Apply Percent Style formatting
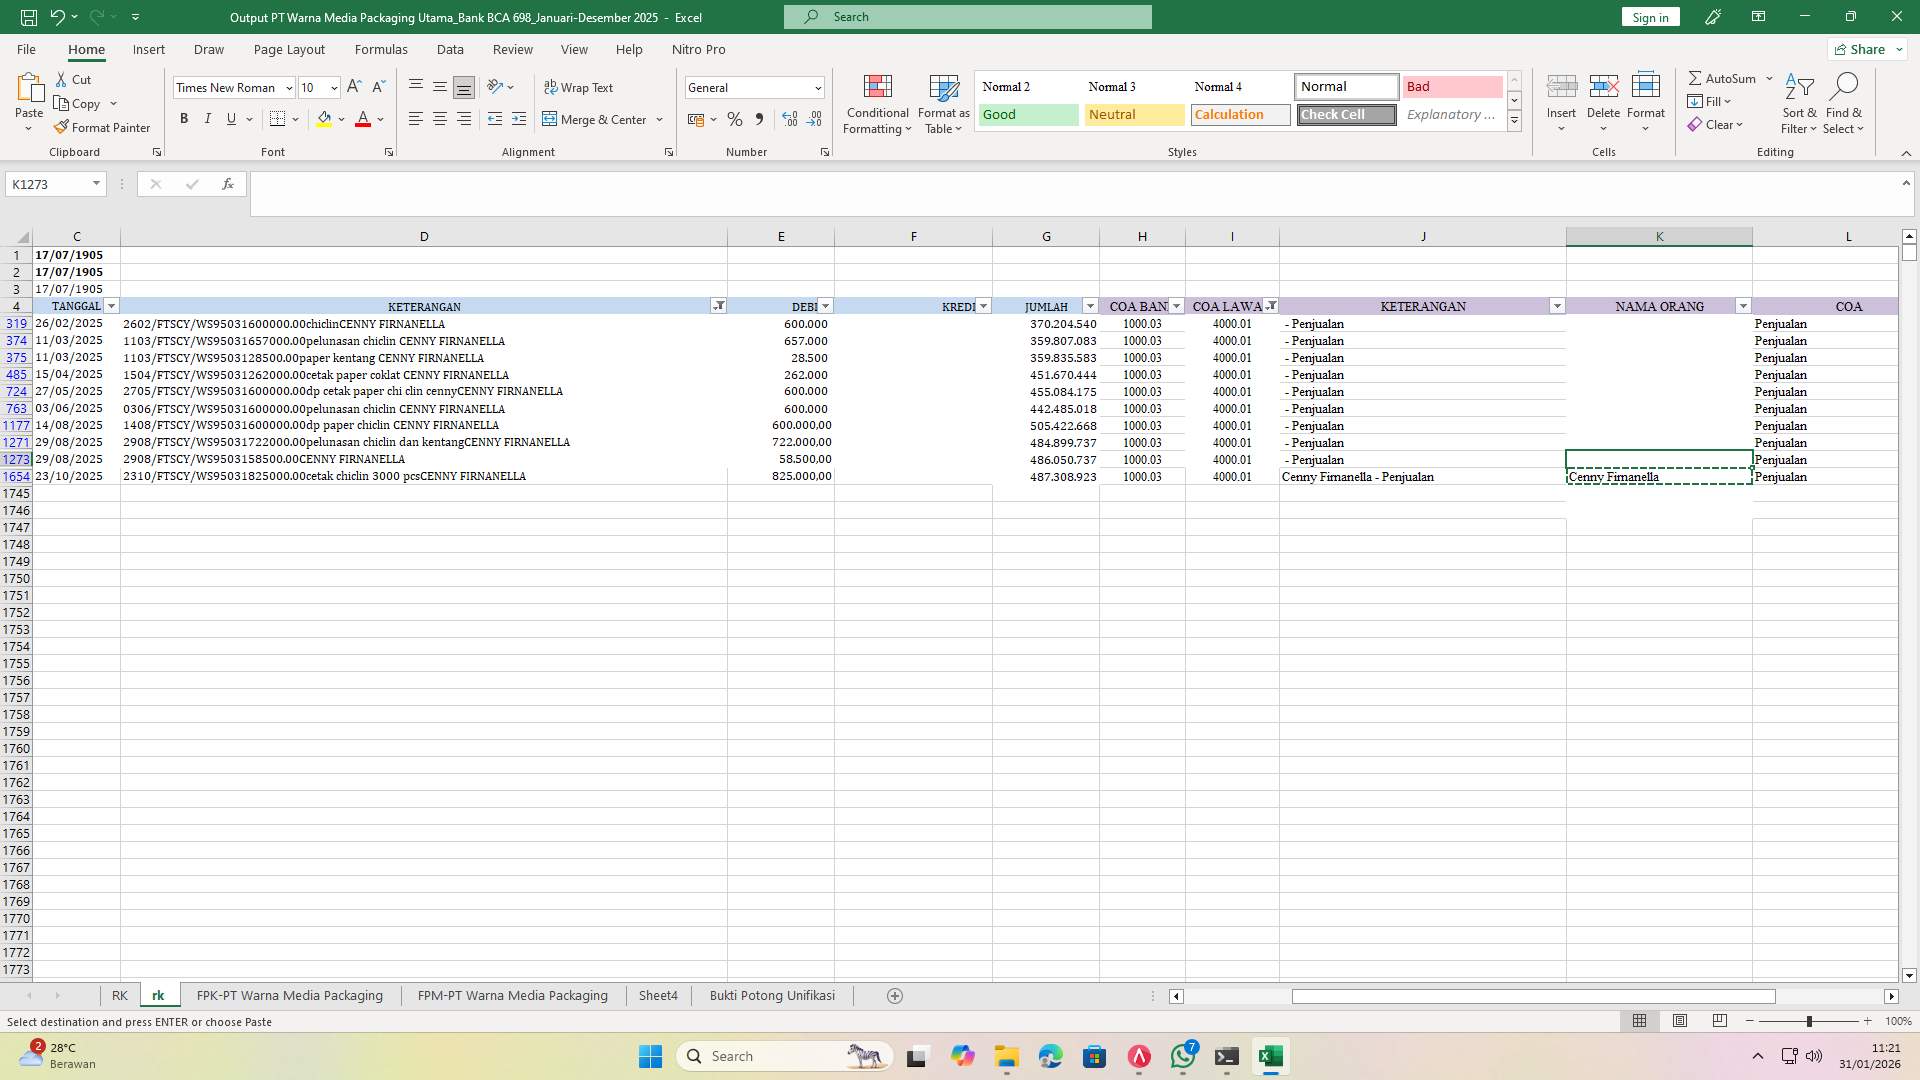The width and height of the screenshot is (1920, 1080). pyautogui.click(x=735, y=119)
